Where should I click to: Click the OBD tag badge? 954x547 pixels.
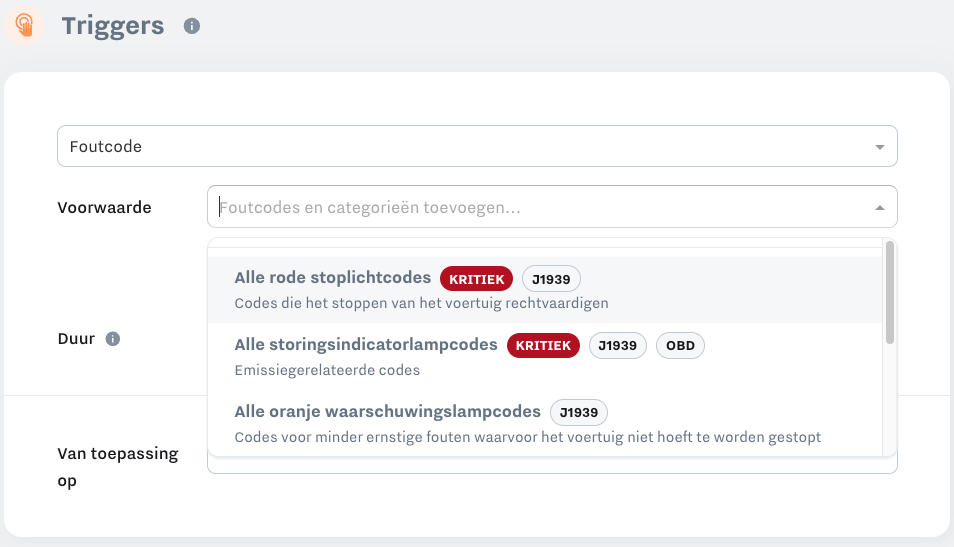point(680,346)
